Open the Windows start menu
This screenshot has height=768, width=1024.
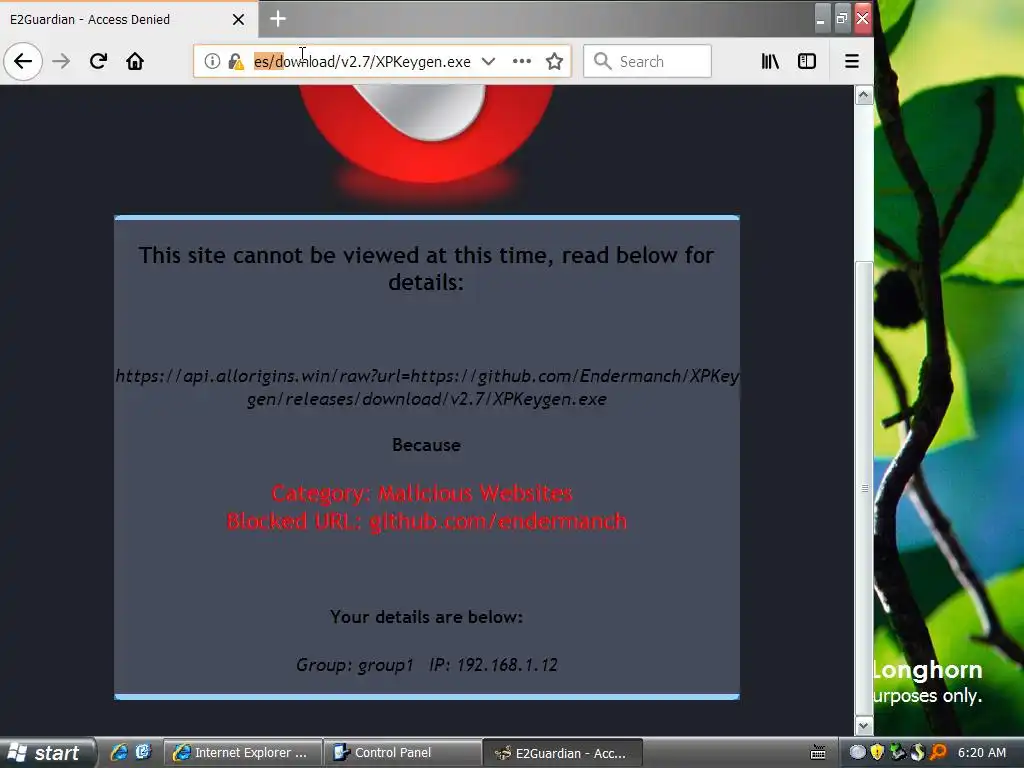tap(47, 753)
